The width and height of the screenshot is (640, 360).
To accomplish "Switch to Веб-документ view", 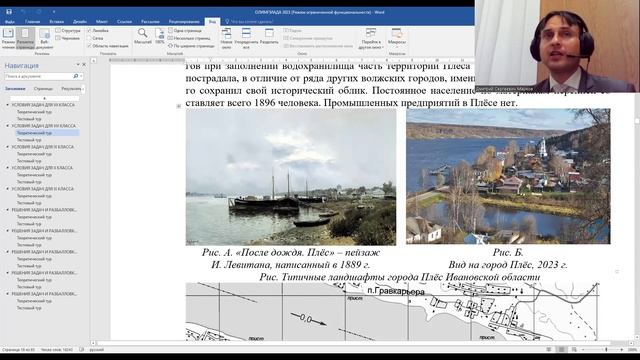I will (x=44, y=39).
